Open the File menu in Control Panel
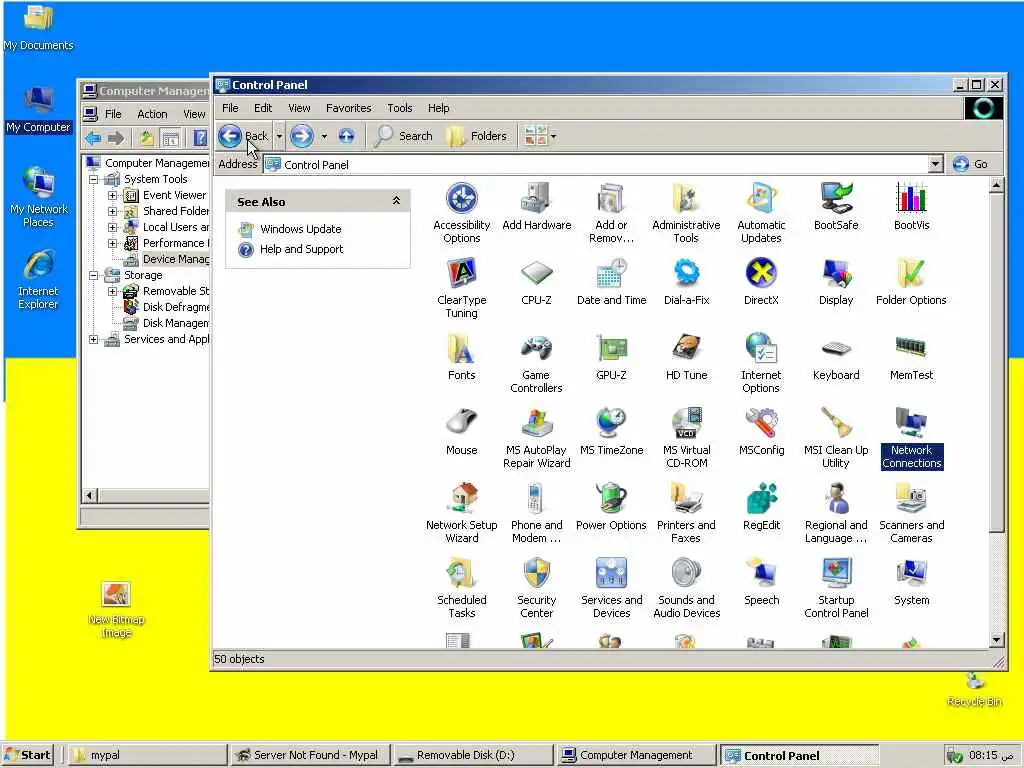1024x768 pixels. coord(230,108)
